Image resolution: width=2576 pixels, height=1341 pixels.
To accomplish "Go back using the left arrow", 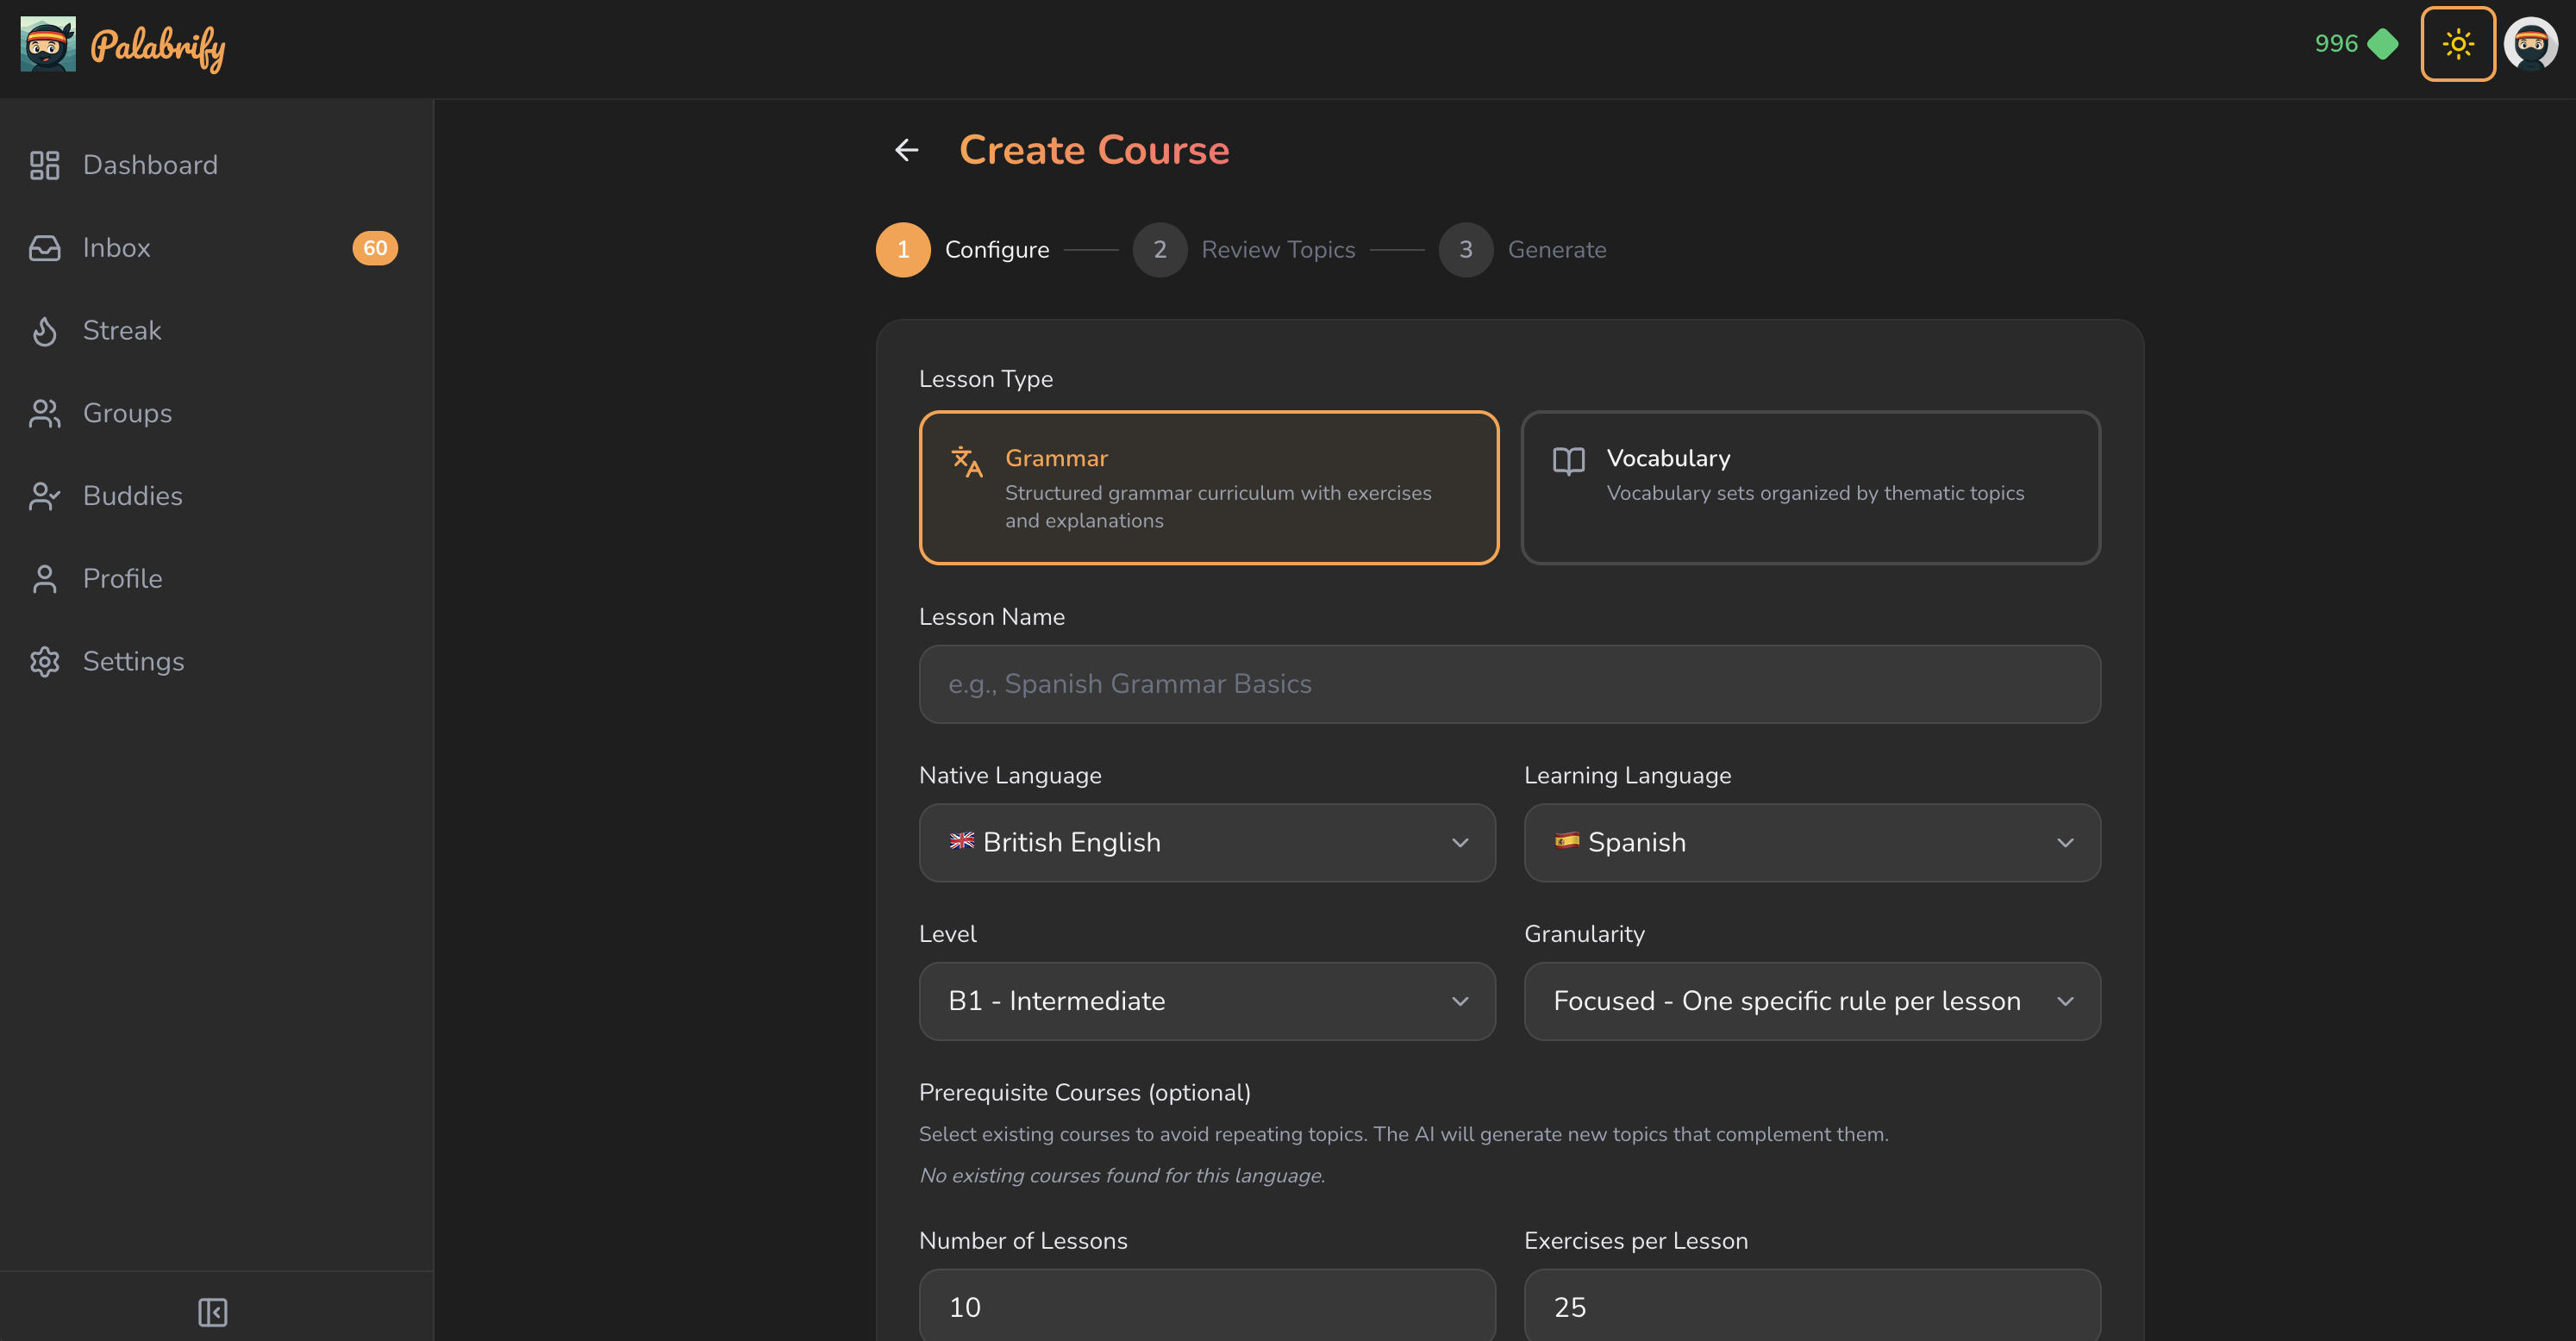I will 906,150.
